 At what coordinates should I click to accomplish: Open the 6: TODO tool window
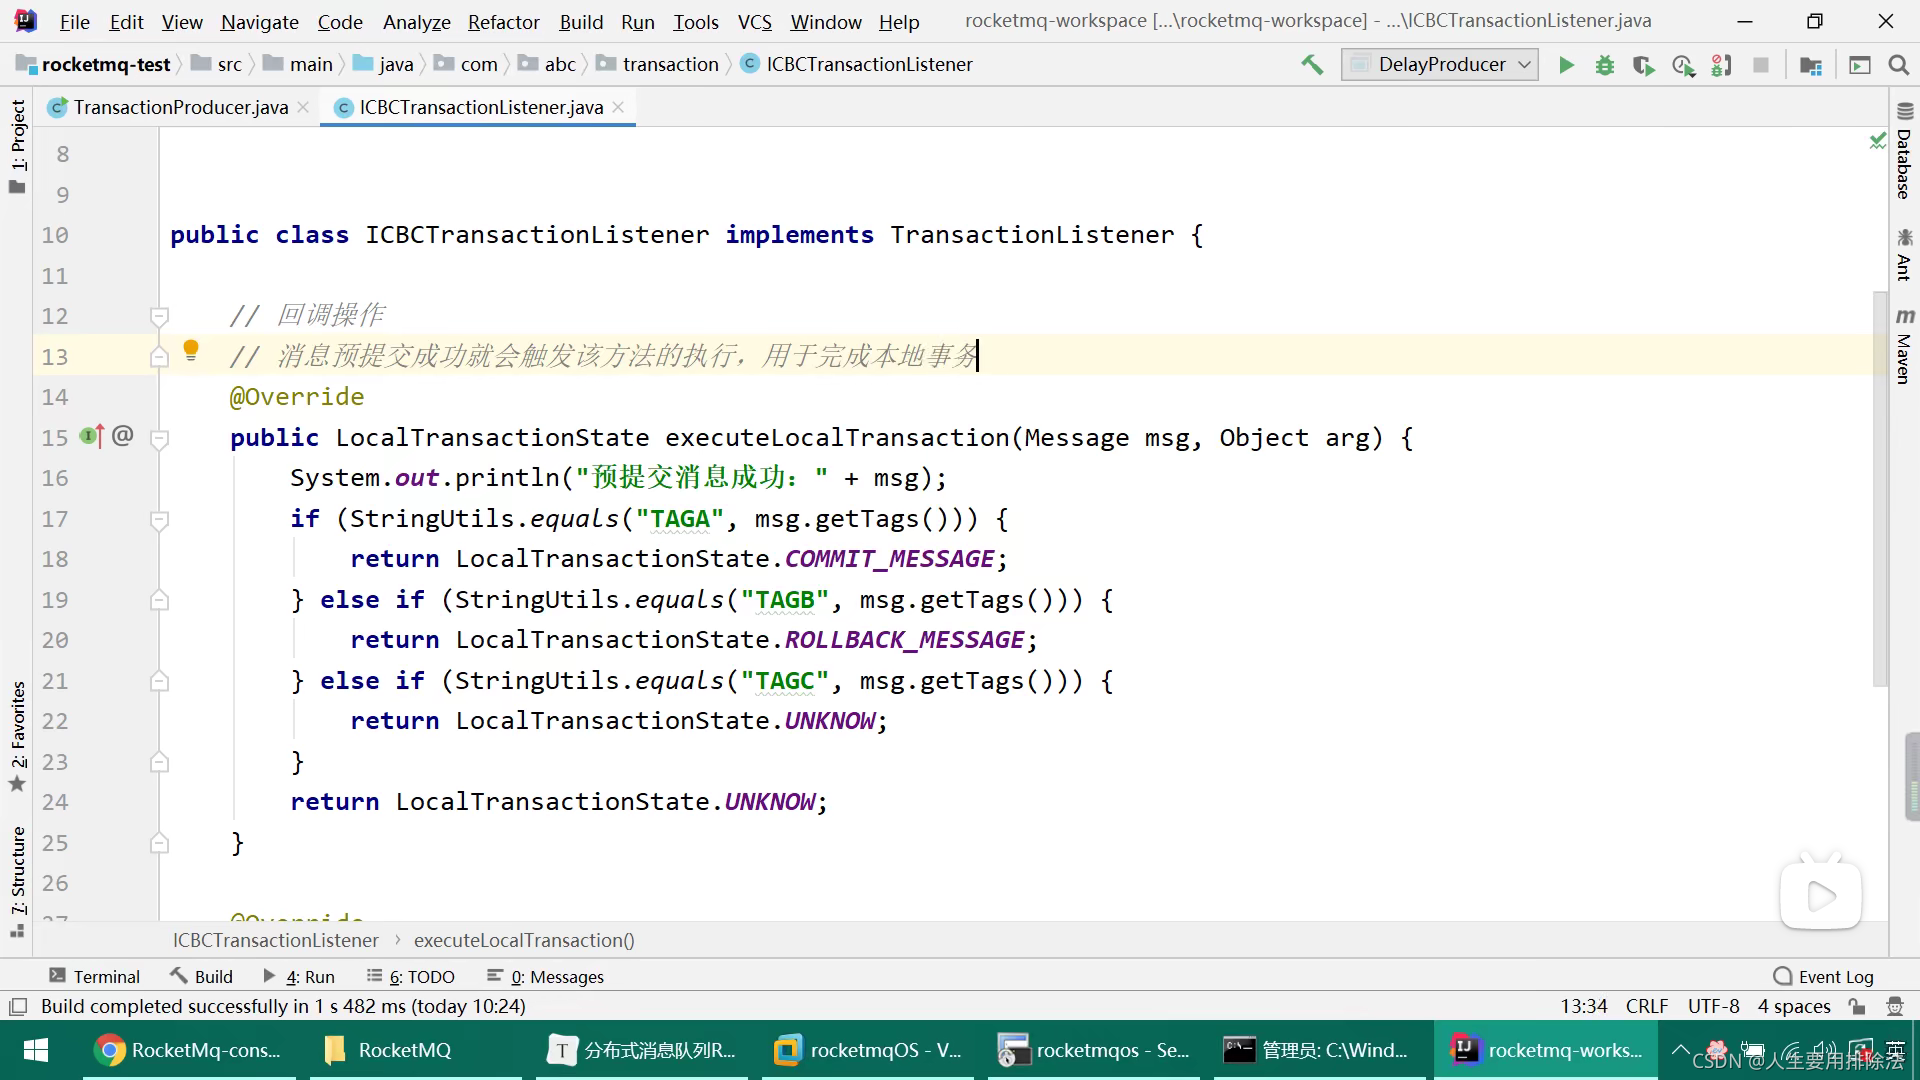tap(410, 976)
